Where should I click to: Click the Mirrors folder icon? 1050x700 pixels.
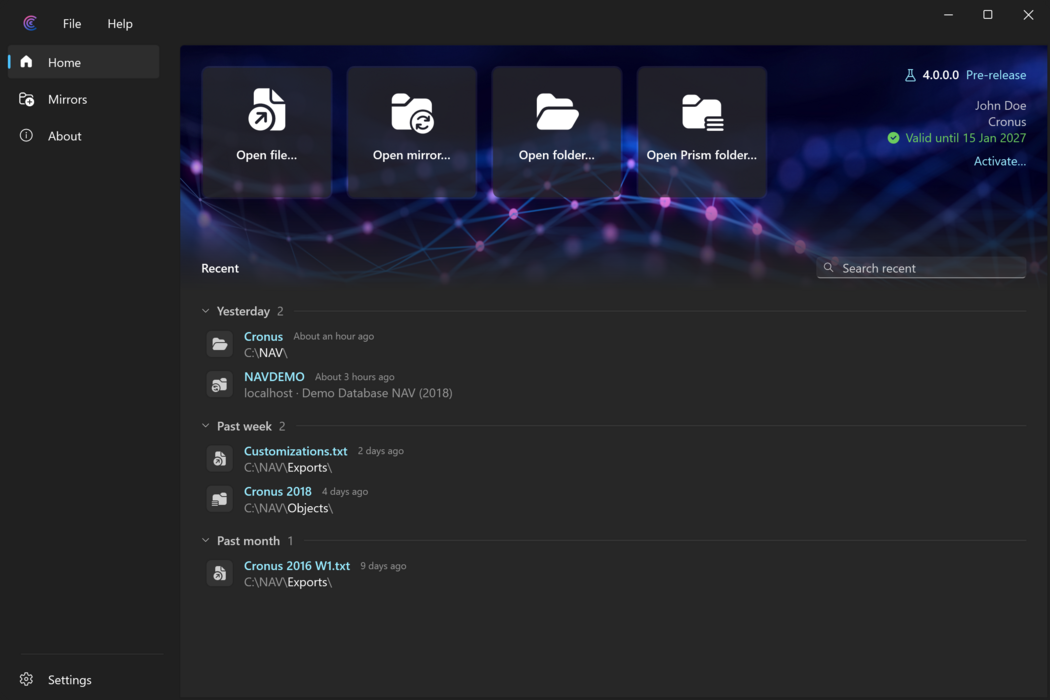[x=26, y=99]
